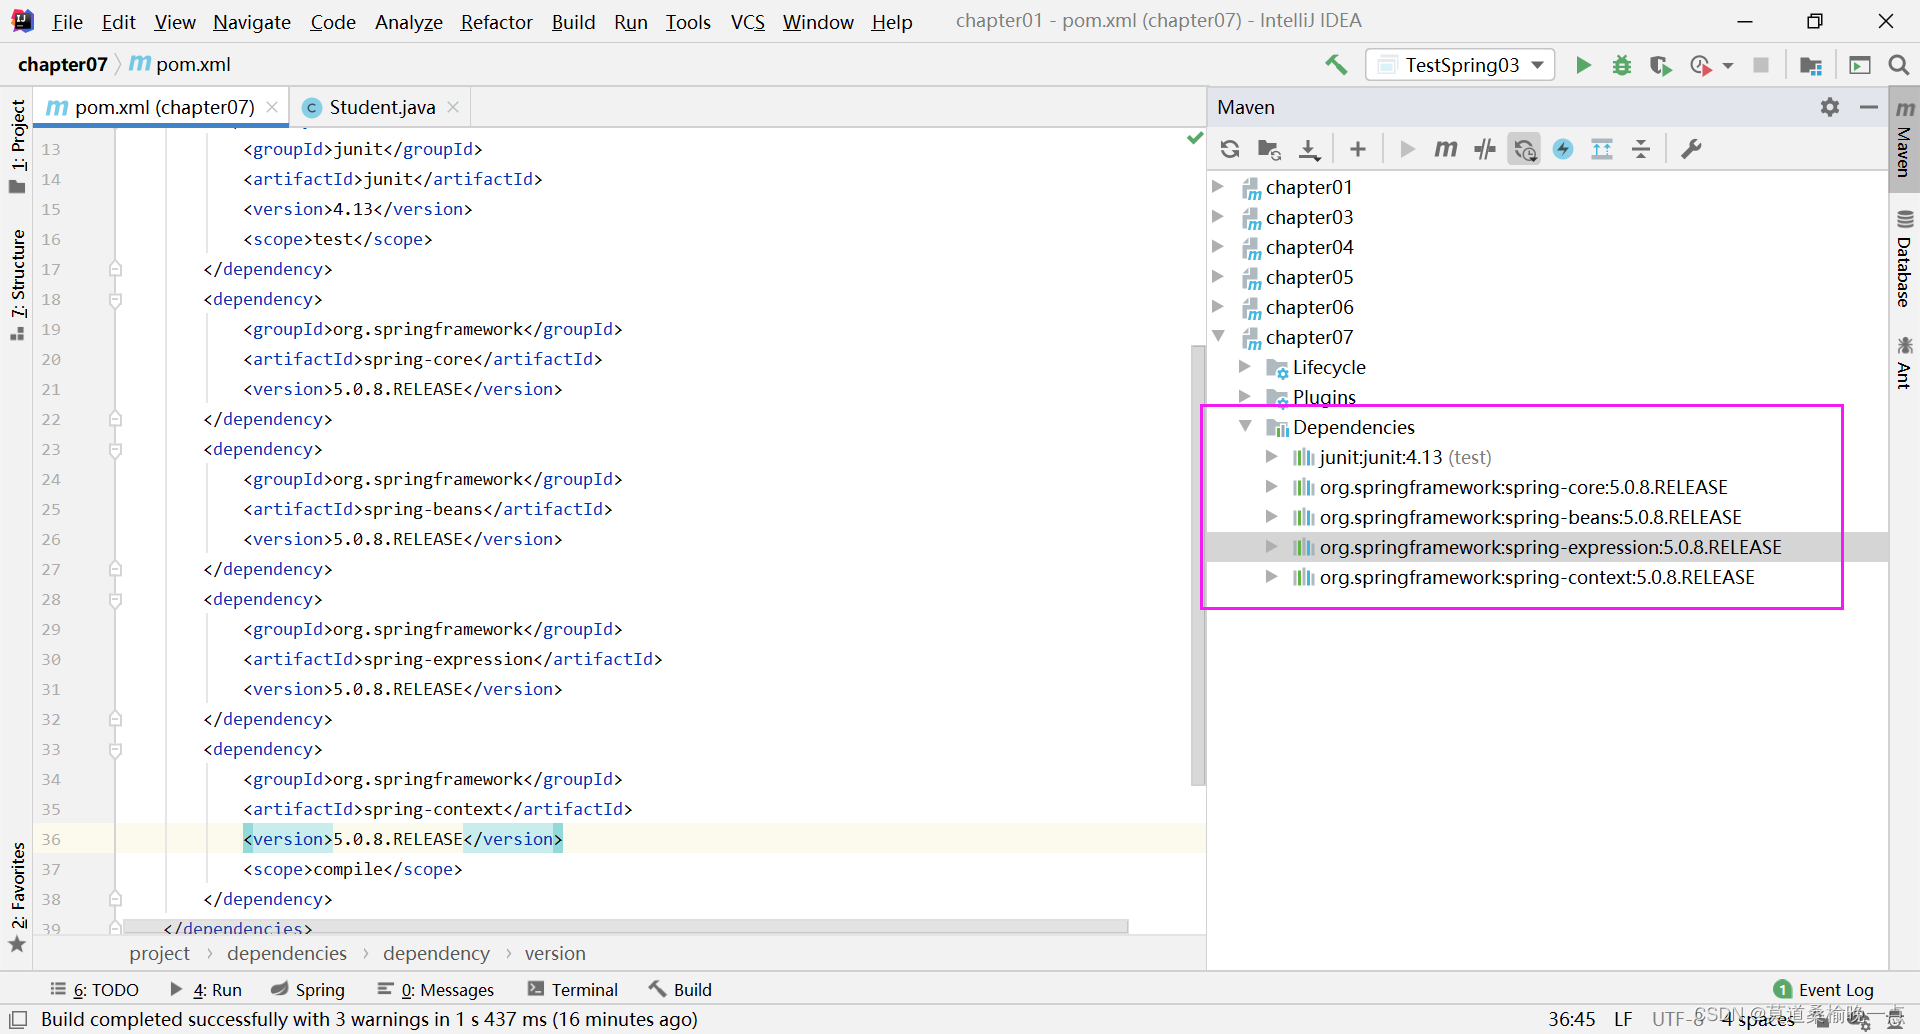
Task: Expand junit:junit:4.13 dependency
Action: click(1272, 457)
